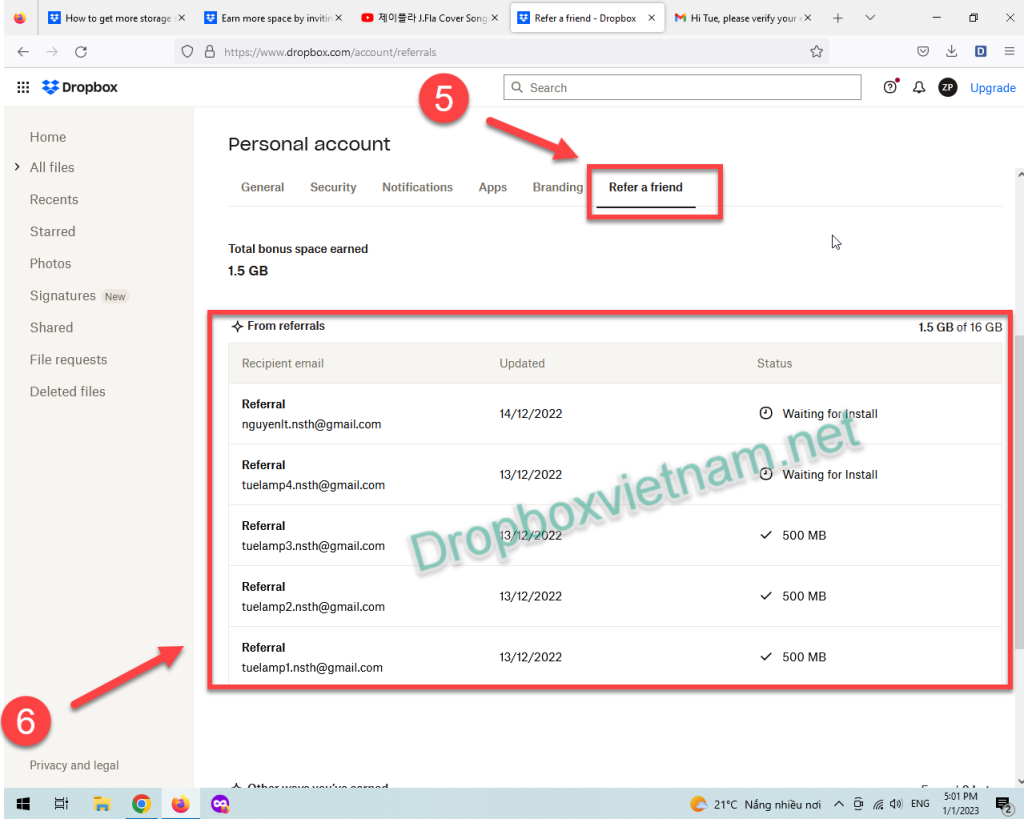Viewport: 1024px width, 819px height.
Task: Go back with the browser back arrow
Action: click(x=23, y=52)
